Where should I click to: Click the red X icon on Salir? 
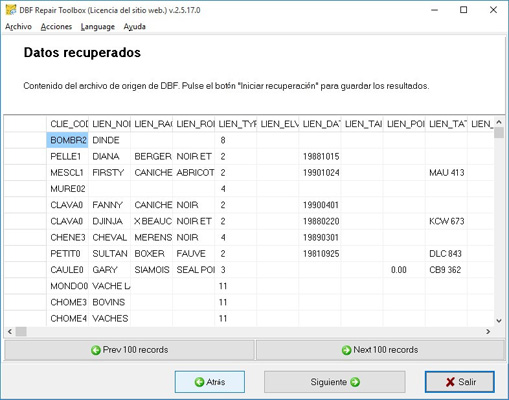tap(450, 382)
